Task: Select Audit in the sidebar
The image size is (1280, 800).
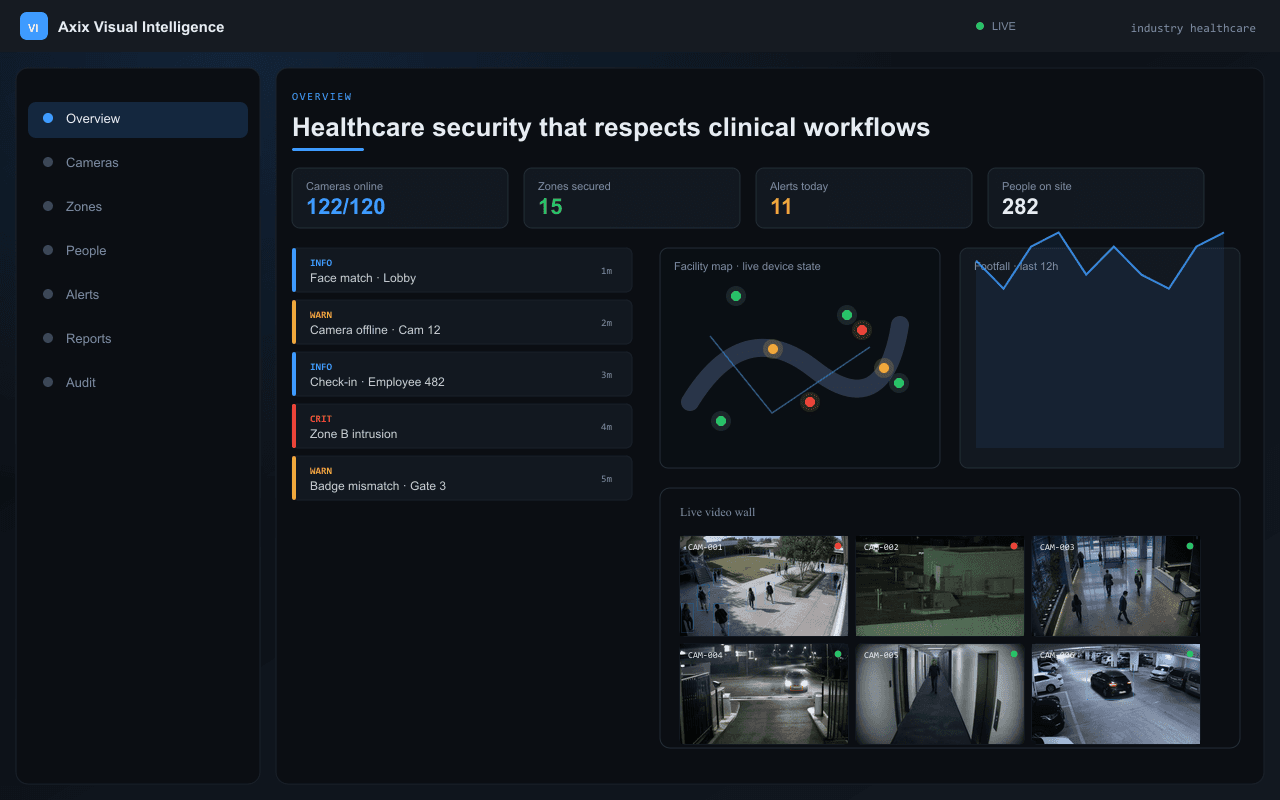Action: (138, 383)
